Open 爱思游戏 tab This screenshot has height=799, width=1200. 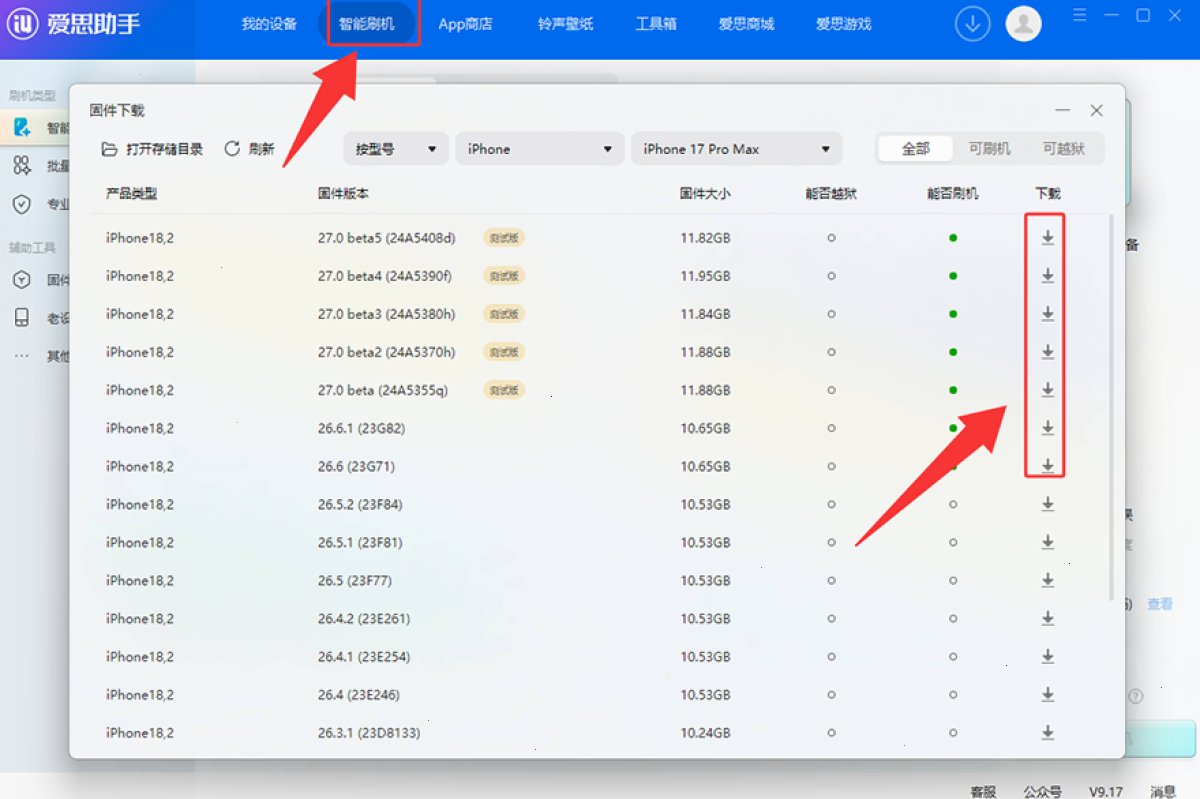coord(843,24)
